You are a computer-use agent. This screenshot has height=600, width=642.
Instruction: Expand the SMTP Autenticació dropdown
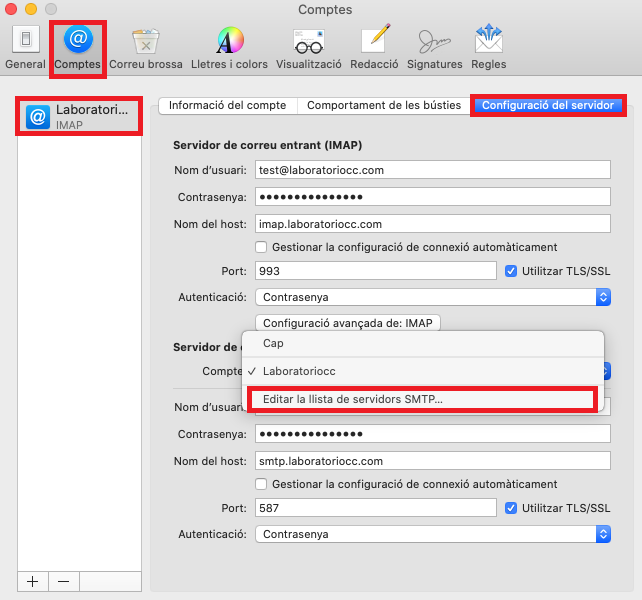pos(433,535)
